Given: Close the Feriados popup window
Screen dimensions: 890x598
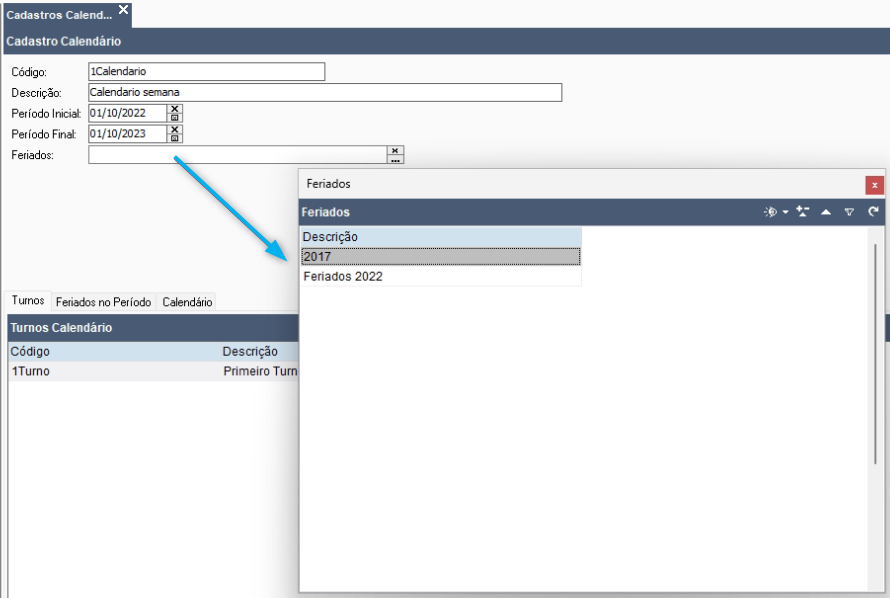Looking at the screenshot, I should pyautogui.click(x=874, y=185).
